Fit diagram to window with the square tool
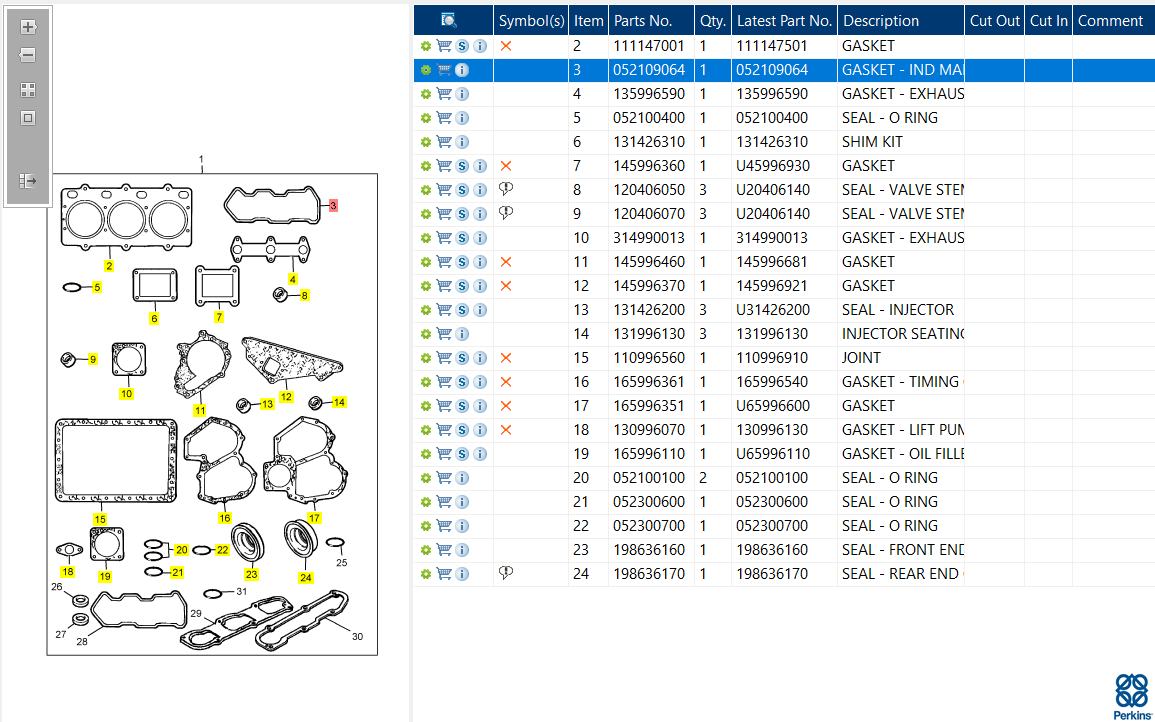The width and height of the screenshot is (1155, 722). (x=28, y=118)
